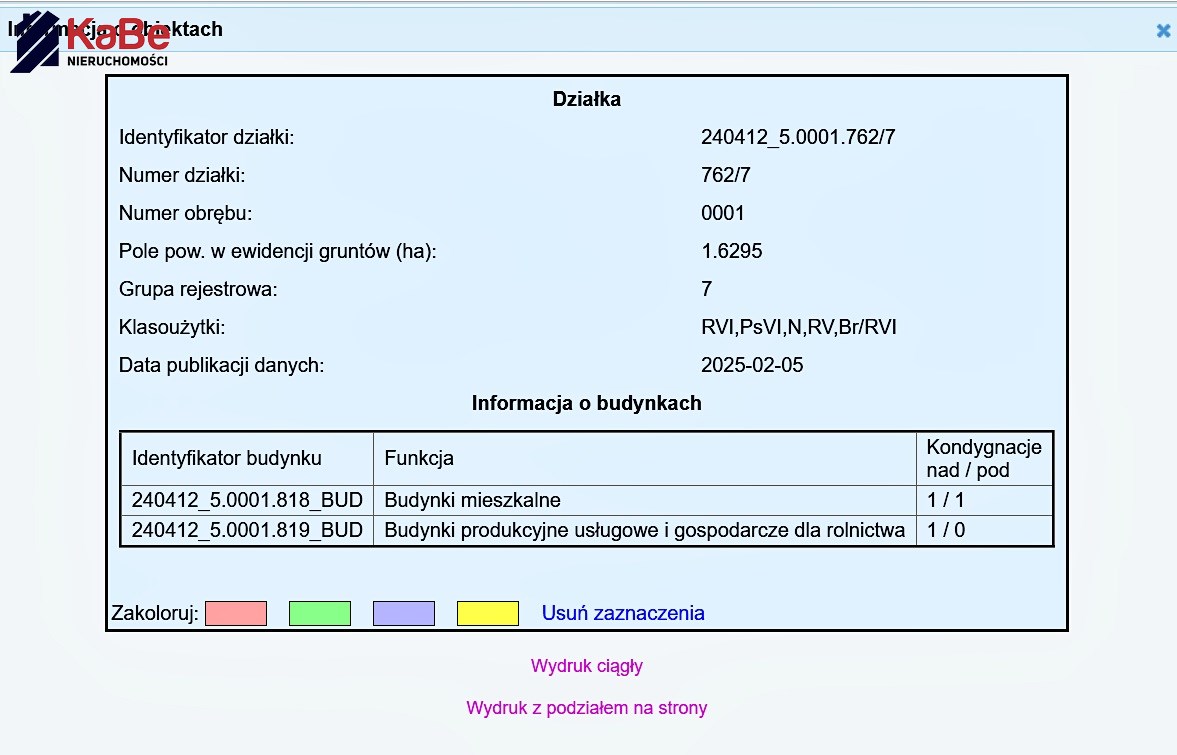
Task: Click the 'Informacja o budynkach' heading
Action: (587, 403)
